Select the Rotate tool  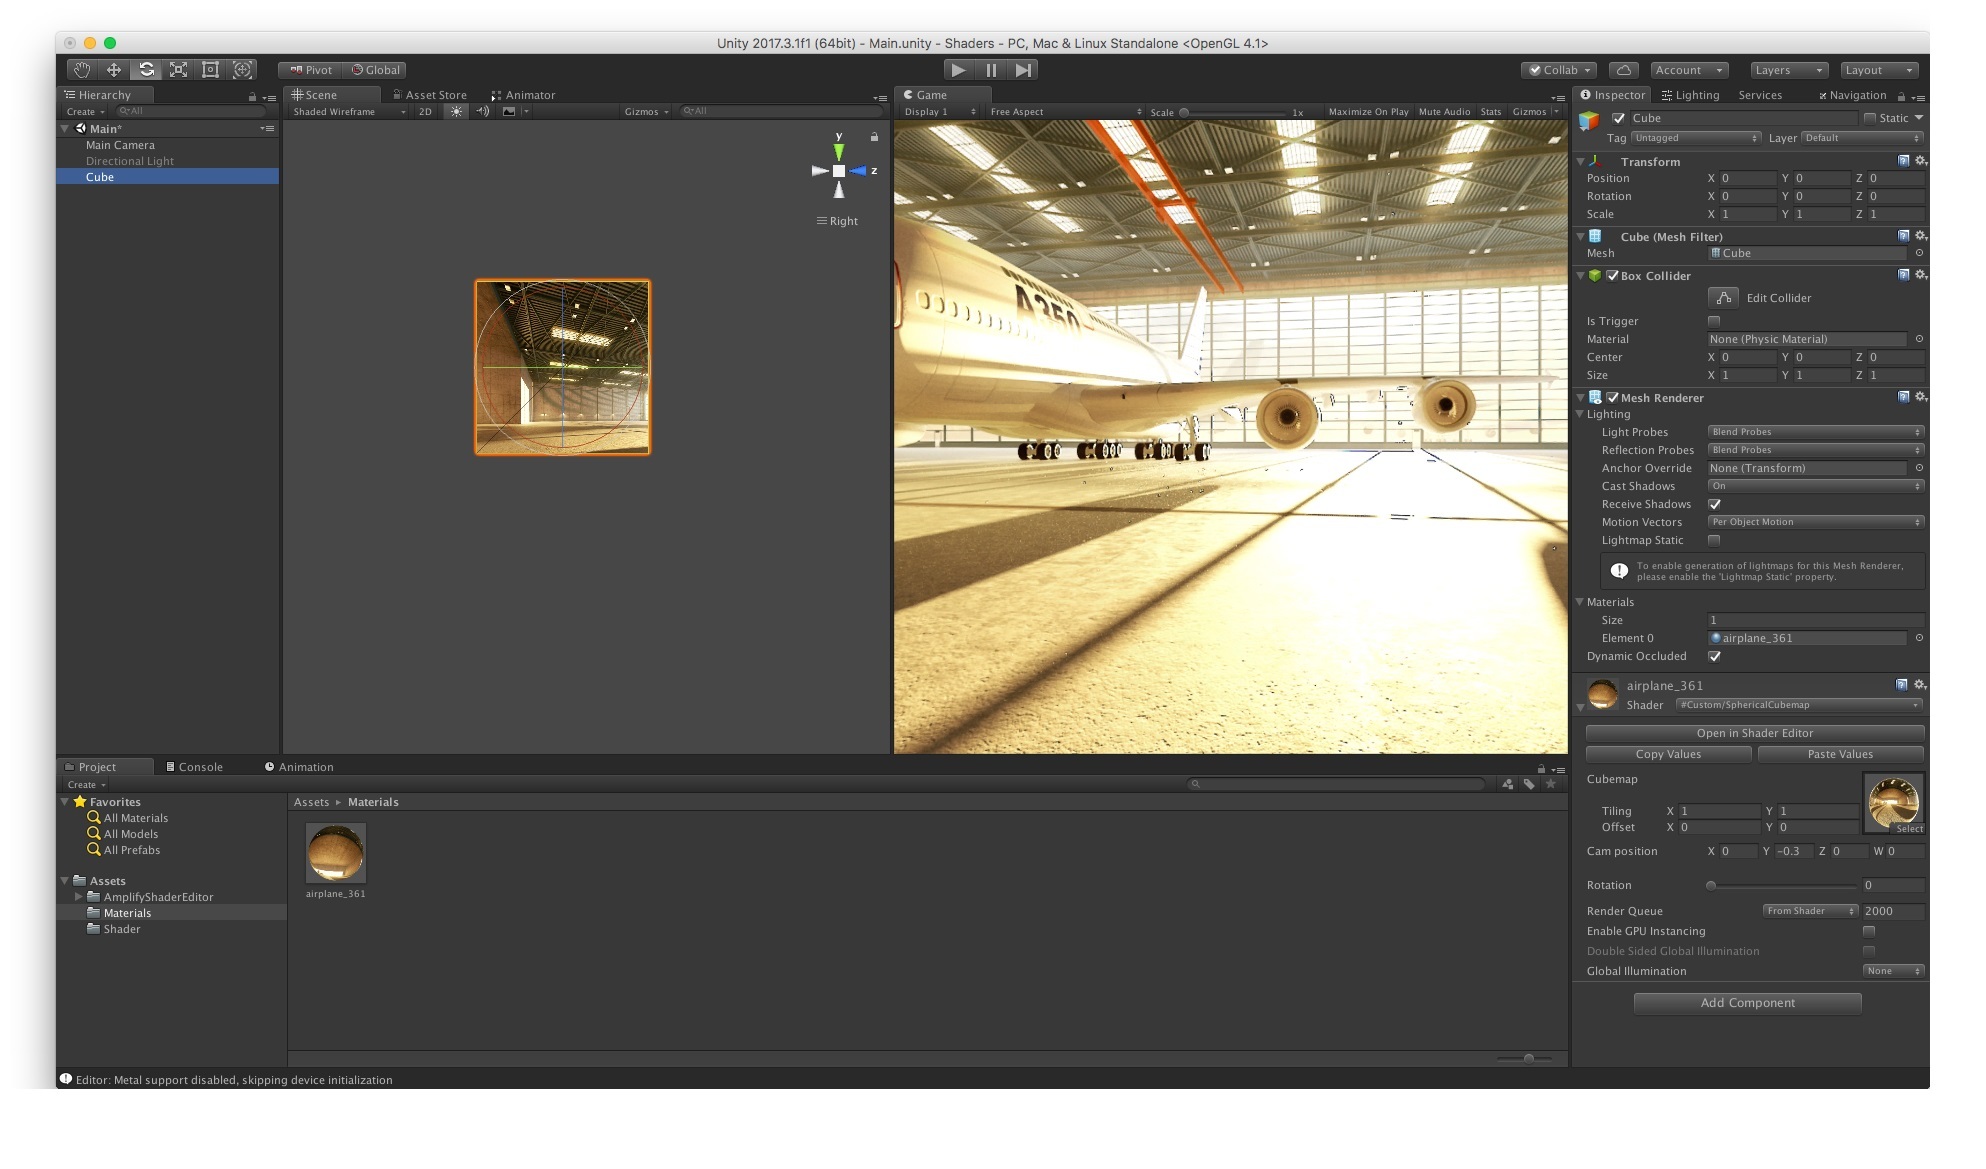tap(145, 70)
